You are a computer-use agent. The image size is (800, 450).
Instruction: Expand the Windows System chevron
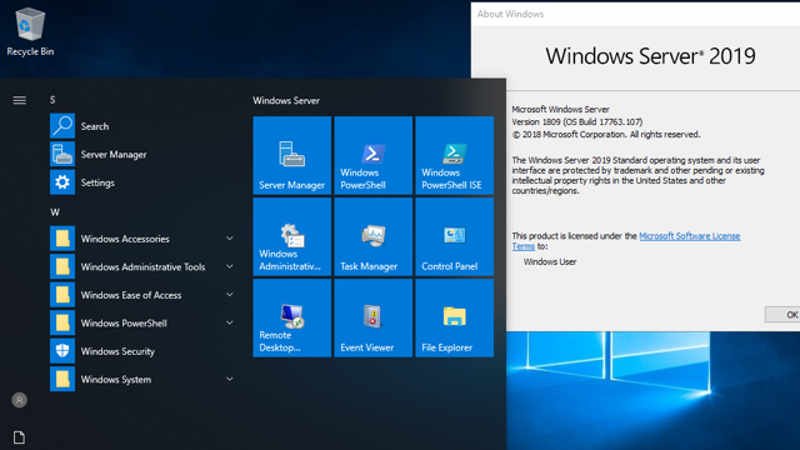(230, 379)
